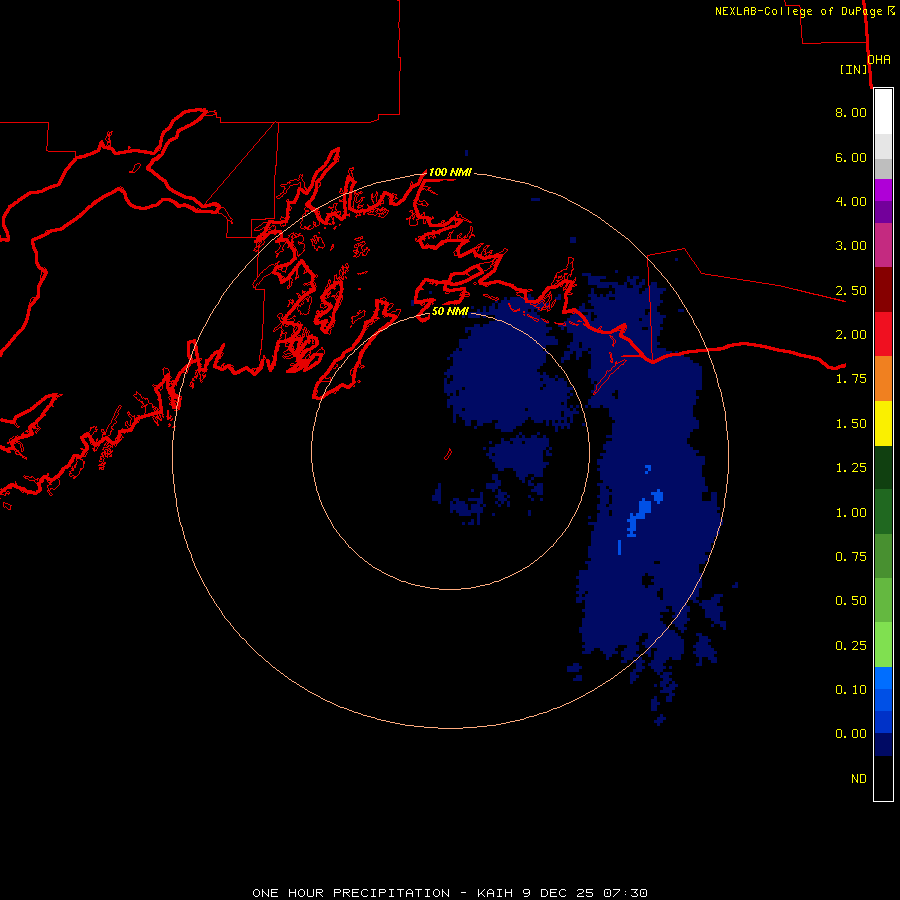This screenshot has height=900, width=900.
Task: Click the 2.50 legend value
Action: [x=851, y=290]
